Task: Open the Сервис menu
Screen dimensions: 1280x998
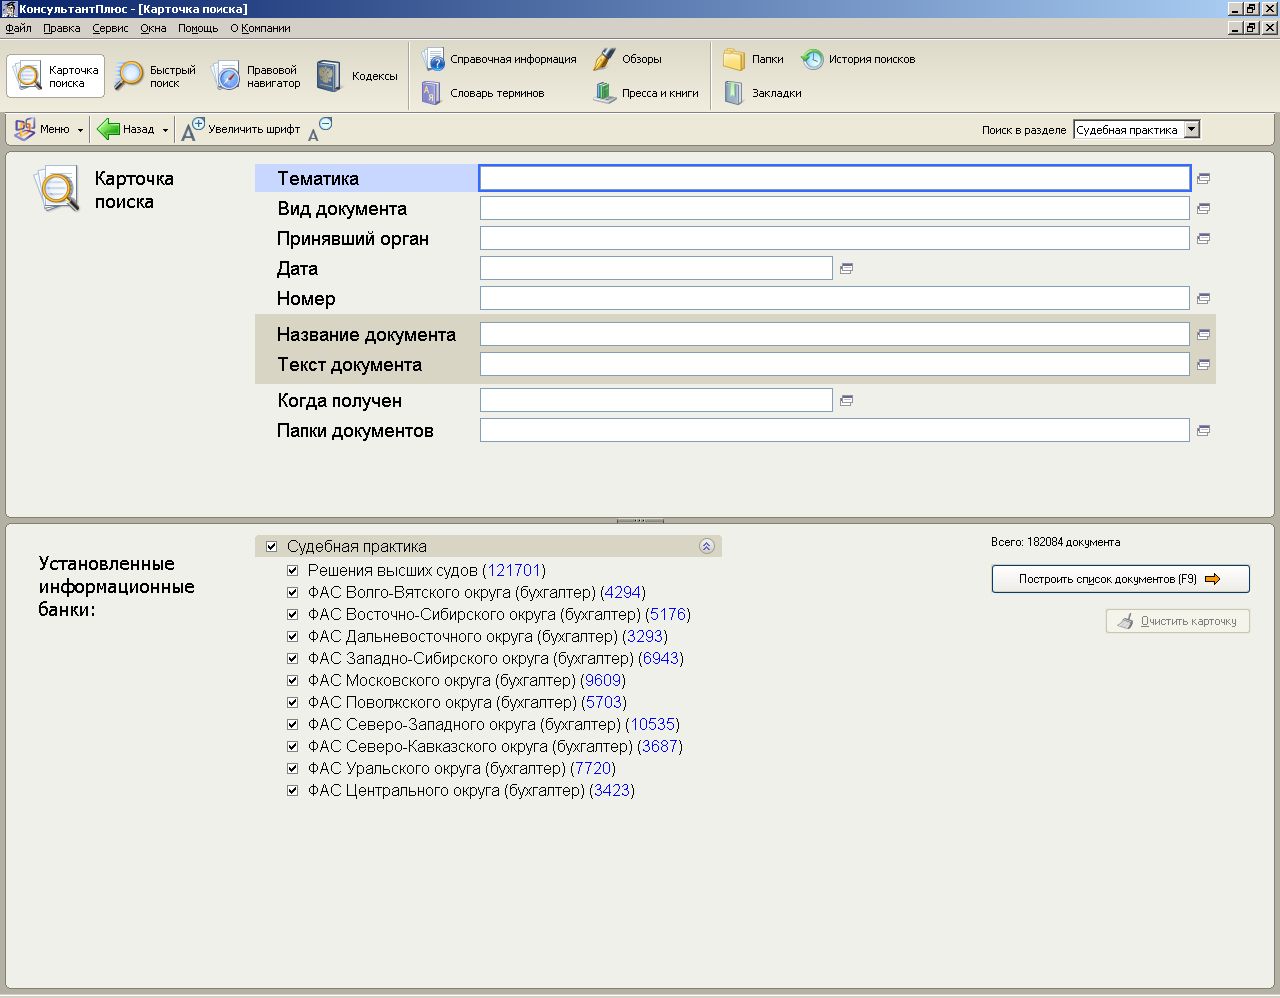Action: tap(110, 28)
